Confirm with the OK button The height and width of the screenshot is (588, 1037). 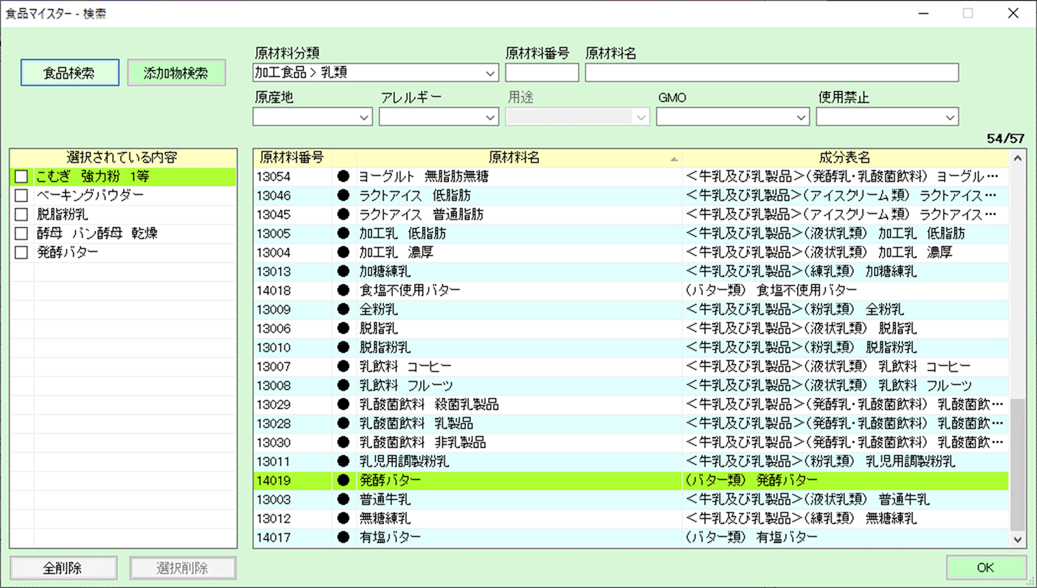click(x=985, y=567)
